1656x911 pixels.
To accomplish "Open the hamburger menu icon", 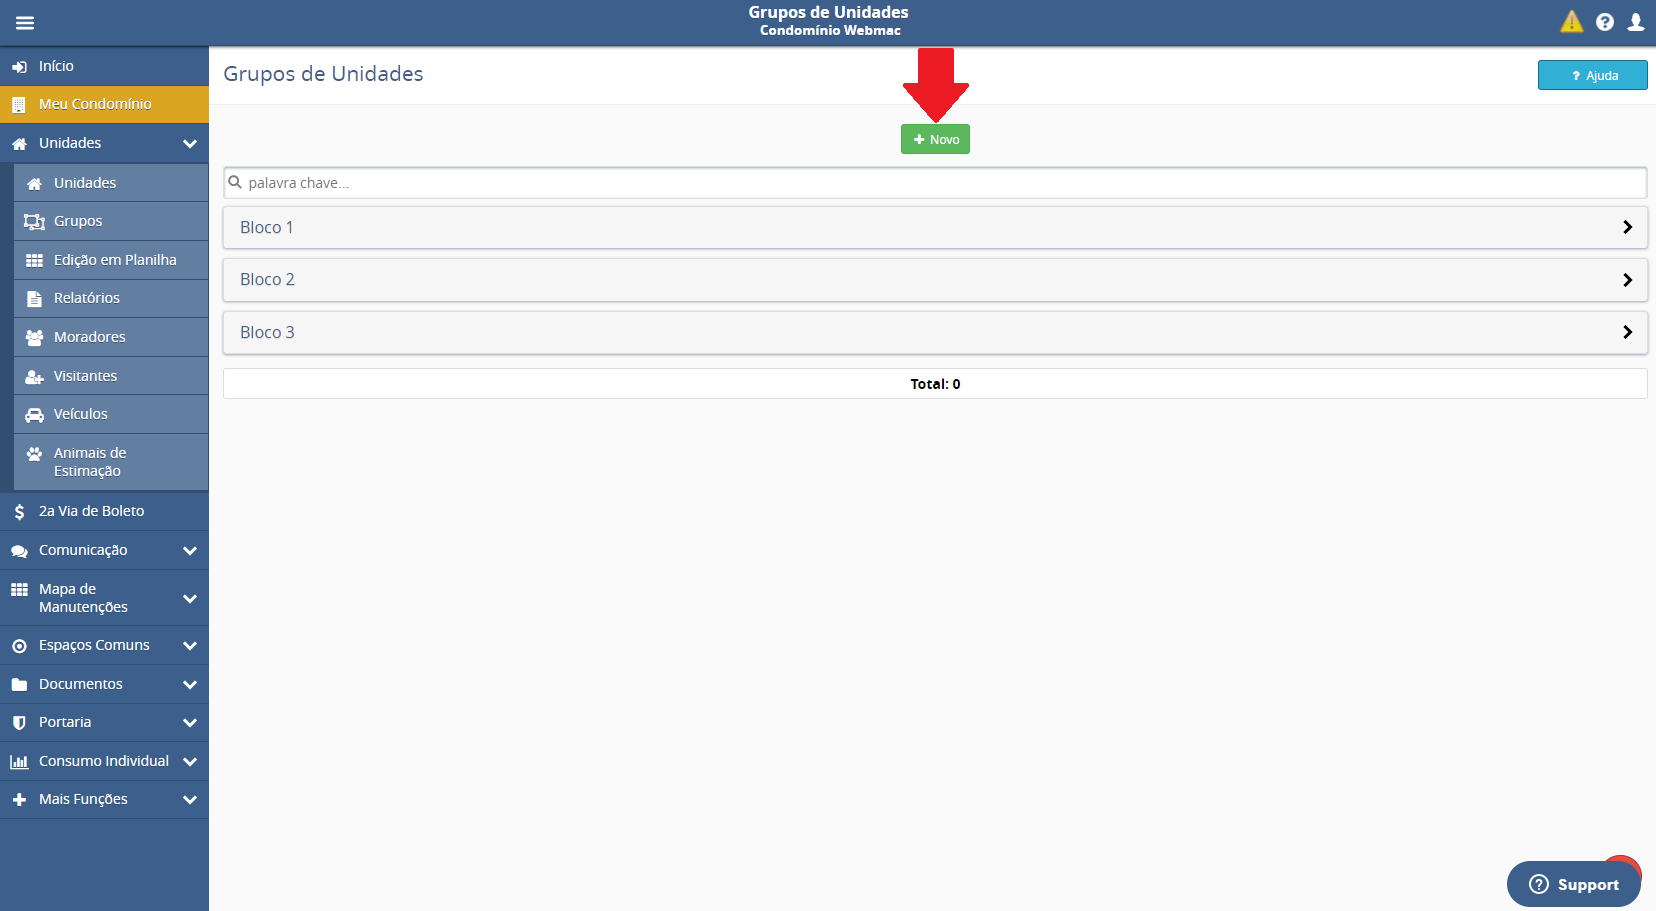I will (25, 23).
